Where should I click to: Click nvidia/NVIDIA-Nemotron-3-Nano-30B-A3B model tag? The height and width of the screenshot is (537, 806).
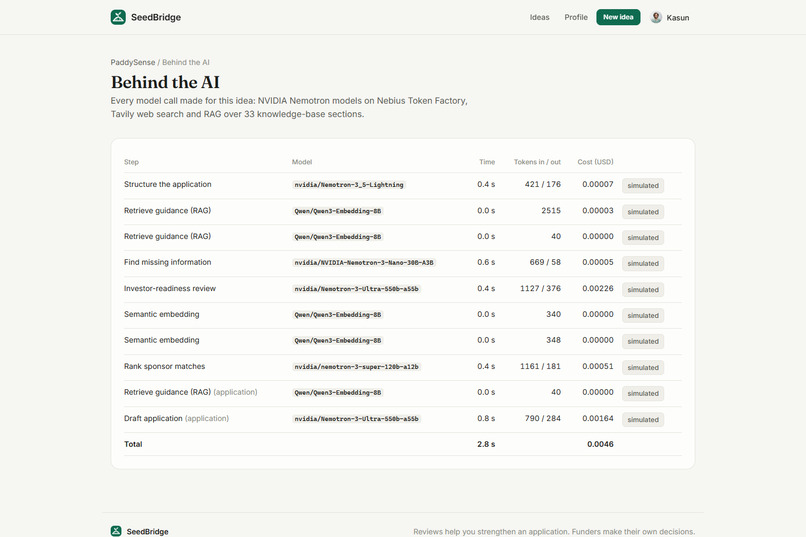(x=363, y=263)
